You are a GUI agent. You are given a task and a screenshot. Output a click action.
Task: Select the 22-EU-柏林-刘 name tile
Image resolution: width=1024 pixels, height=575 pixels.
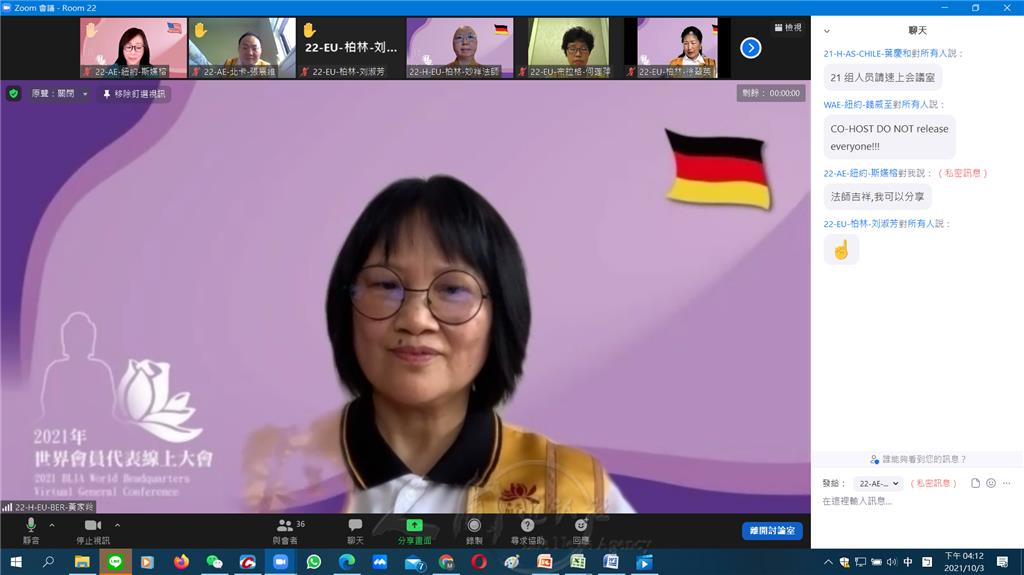coord(351,48)
